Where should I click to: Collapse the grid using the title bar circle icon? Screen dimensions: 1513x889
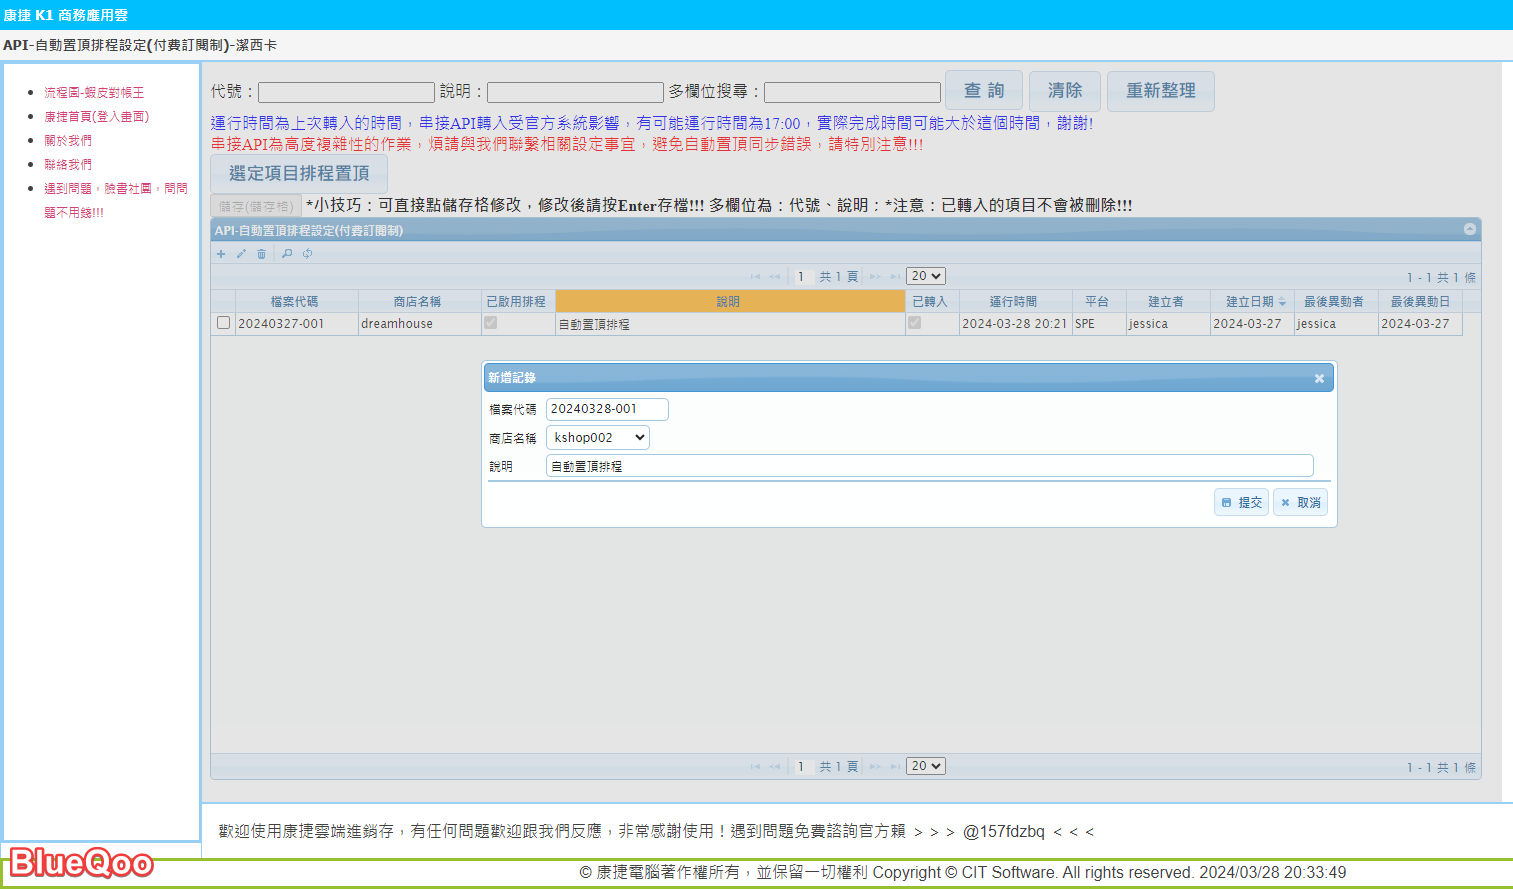(x=1469, y=229)
